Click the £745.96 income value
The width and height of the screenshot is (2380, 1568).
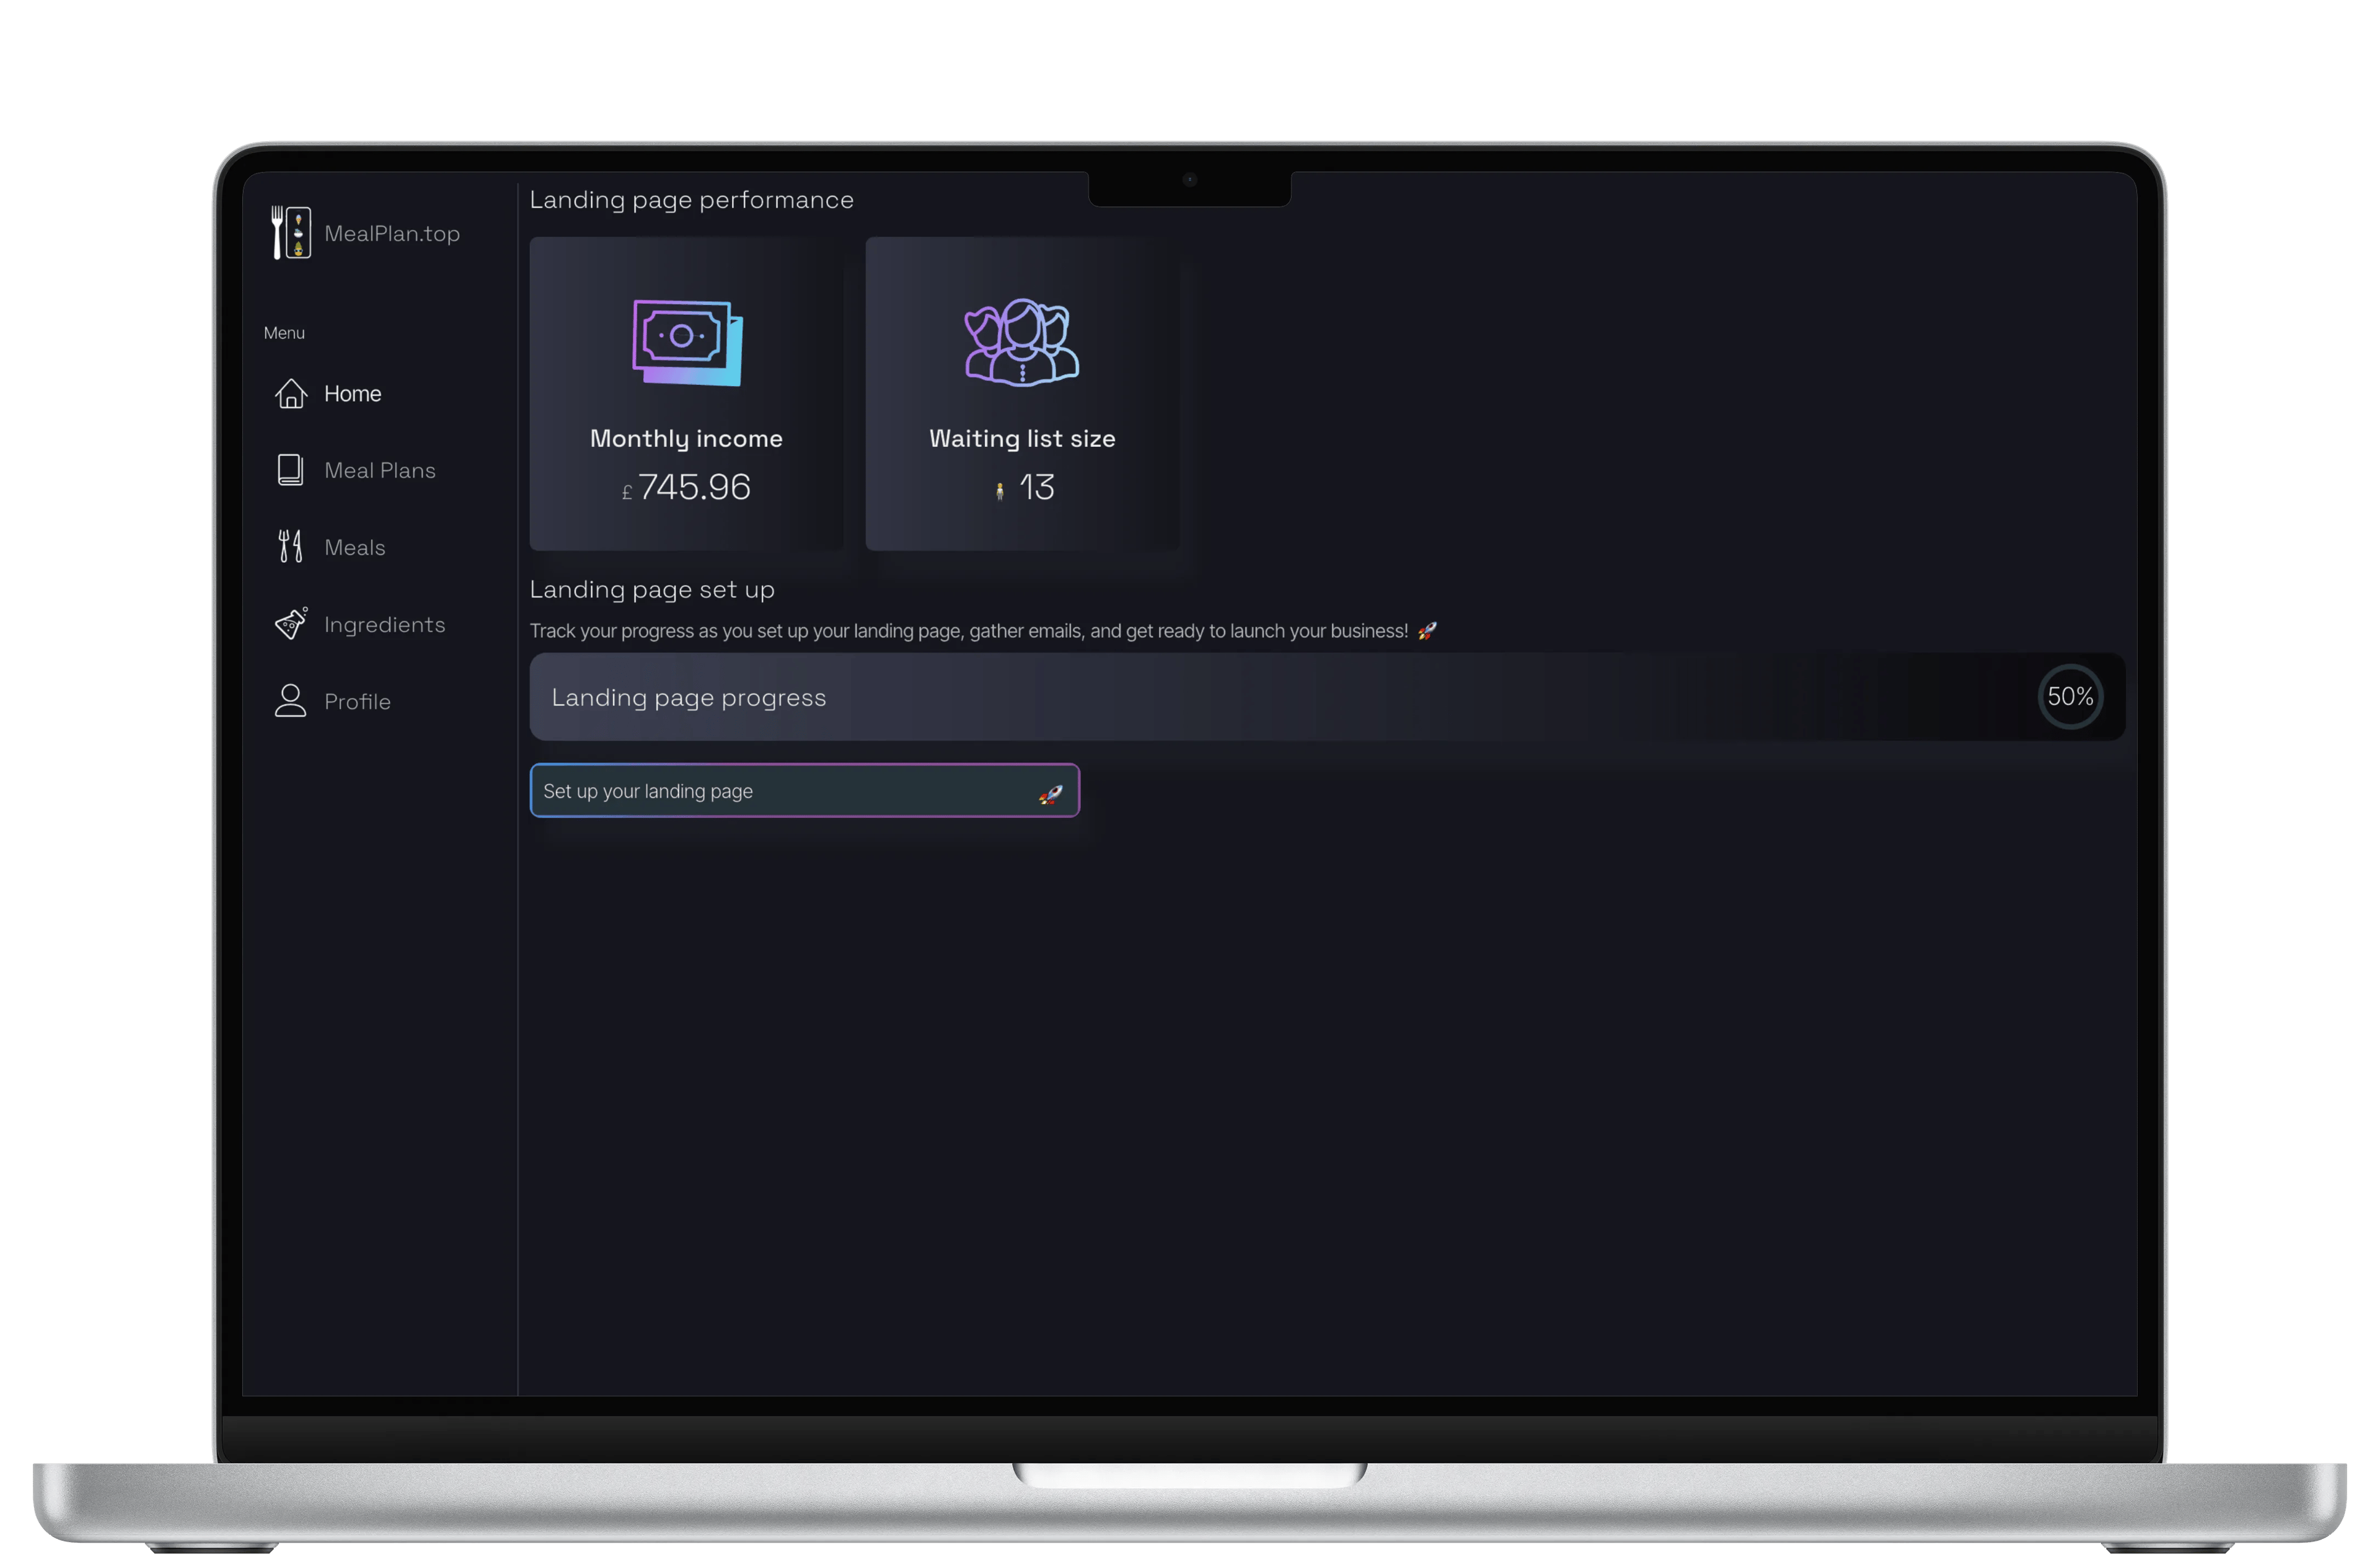(686, 487)
